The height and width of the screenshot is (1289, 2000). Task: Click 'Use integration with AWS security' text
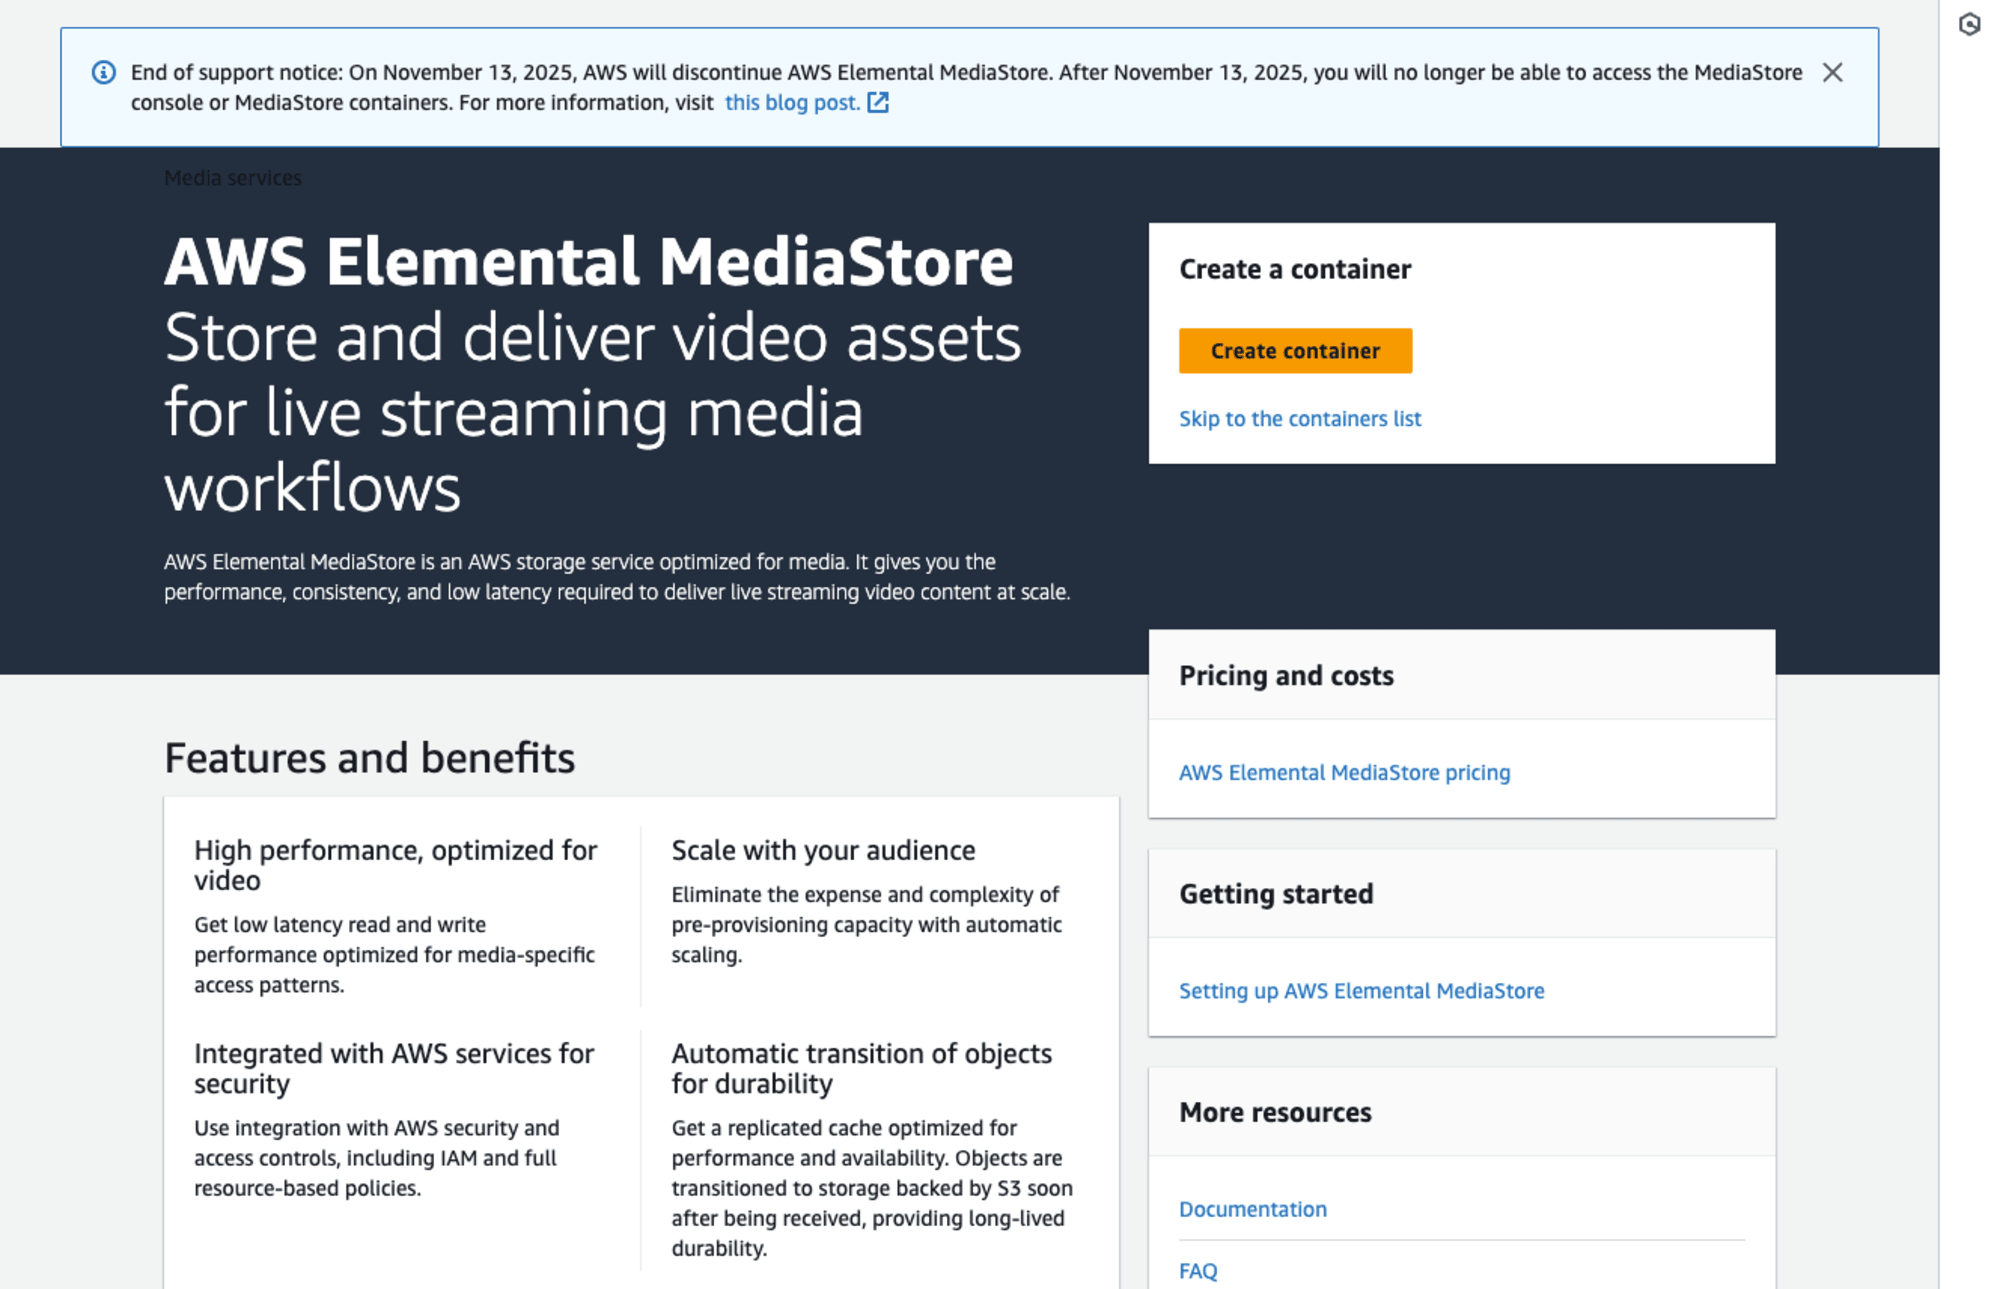coord(377,1157)
